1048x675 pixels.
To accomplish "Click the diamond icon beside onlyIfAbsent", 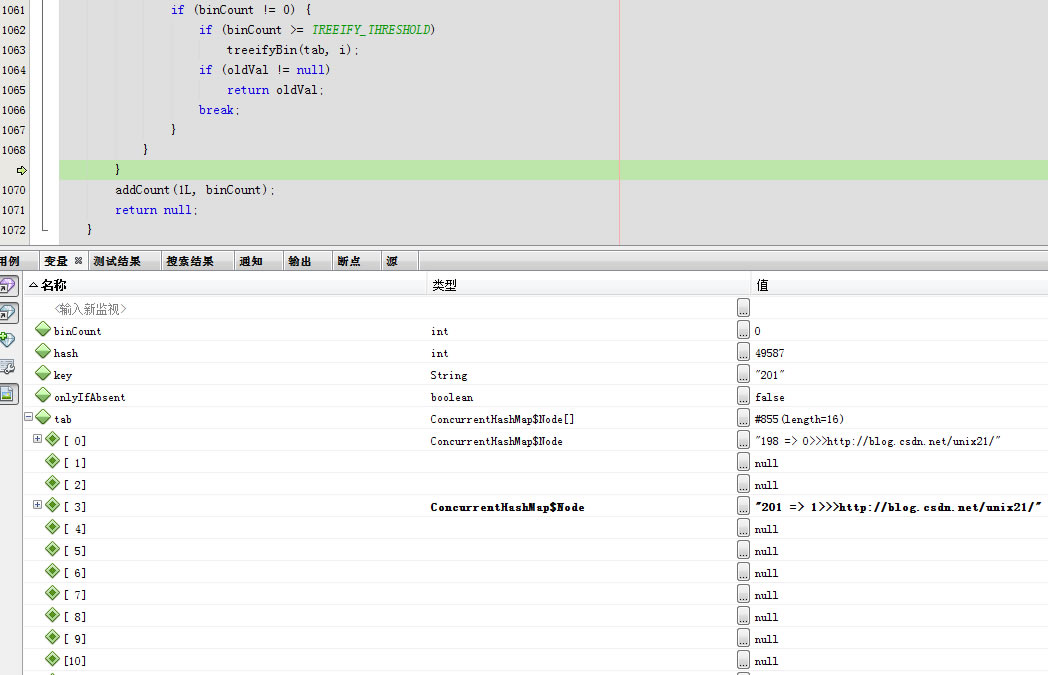I will [x=43, y=395].
